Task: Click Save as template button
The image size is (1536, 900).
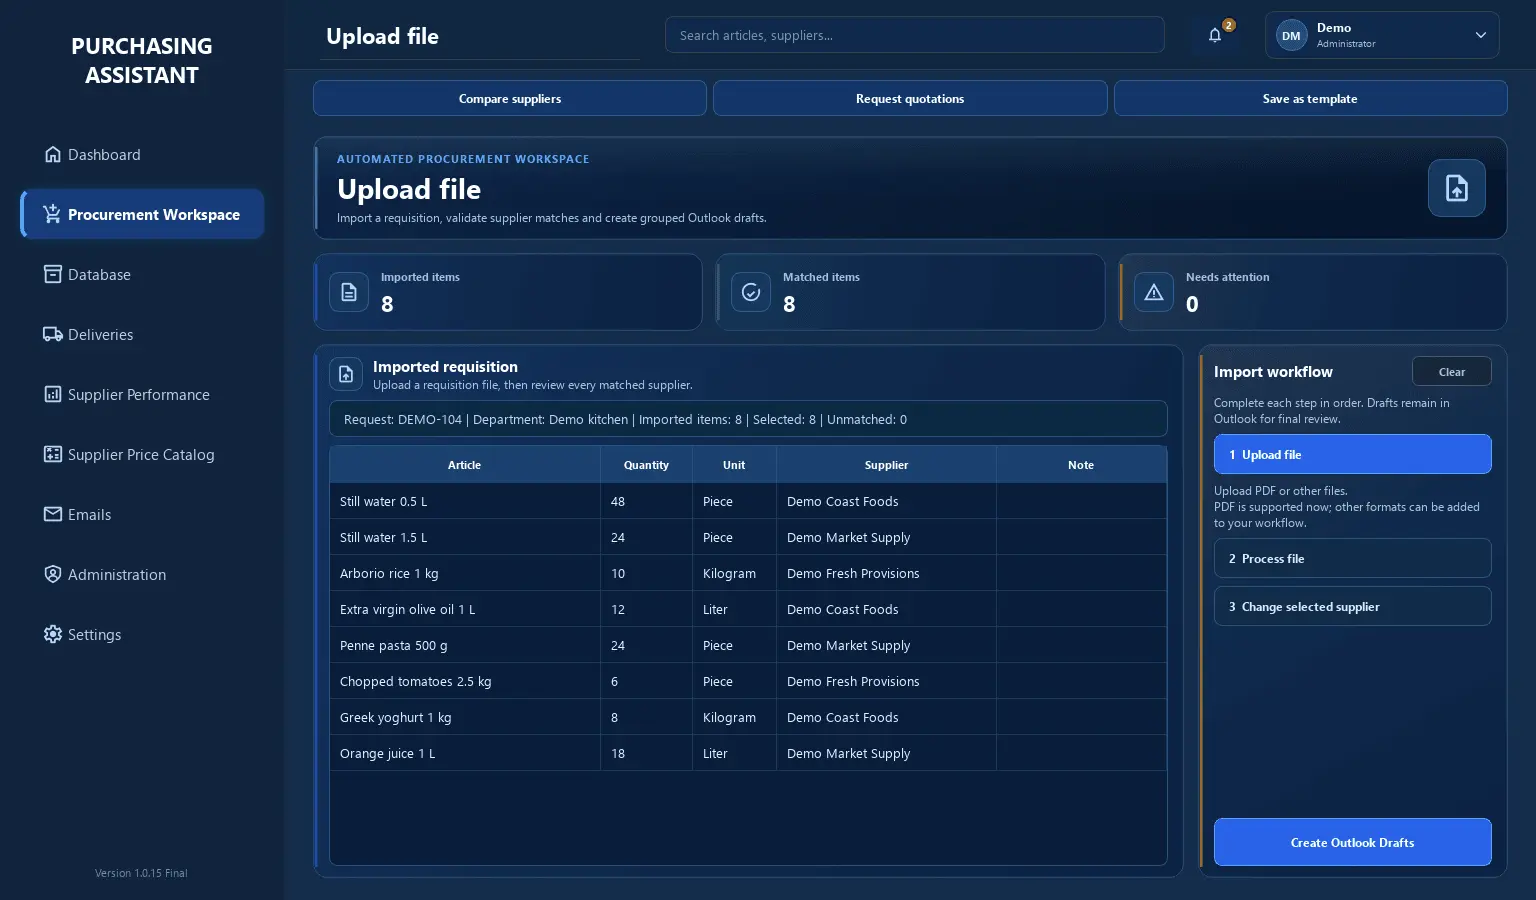Action: tap(1310, 98)
